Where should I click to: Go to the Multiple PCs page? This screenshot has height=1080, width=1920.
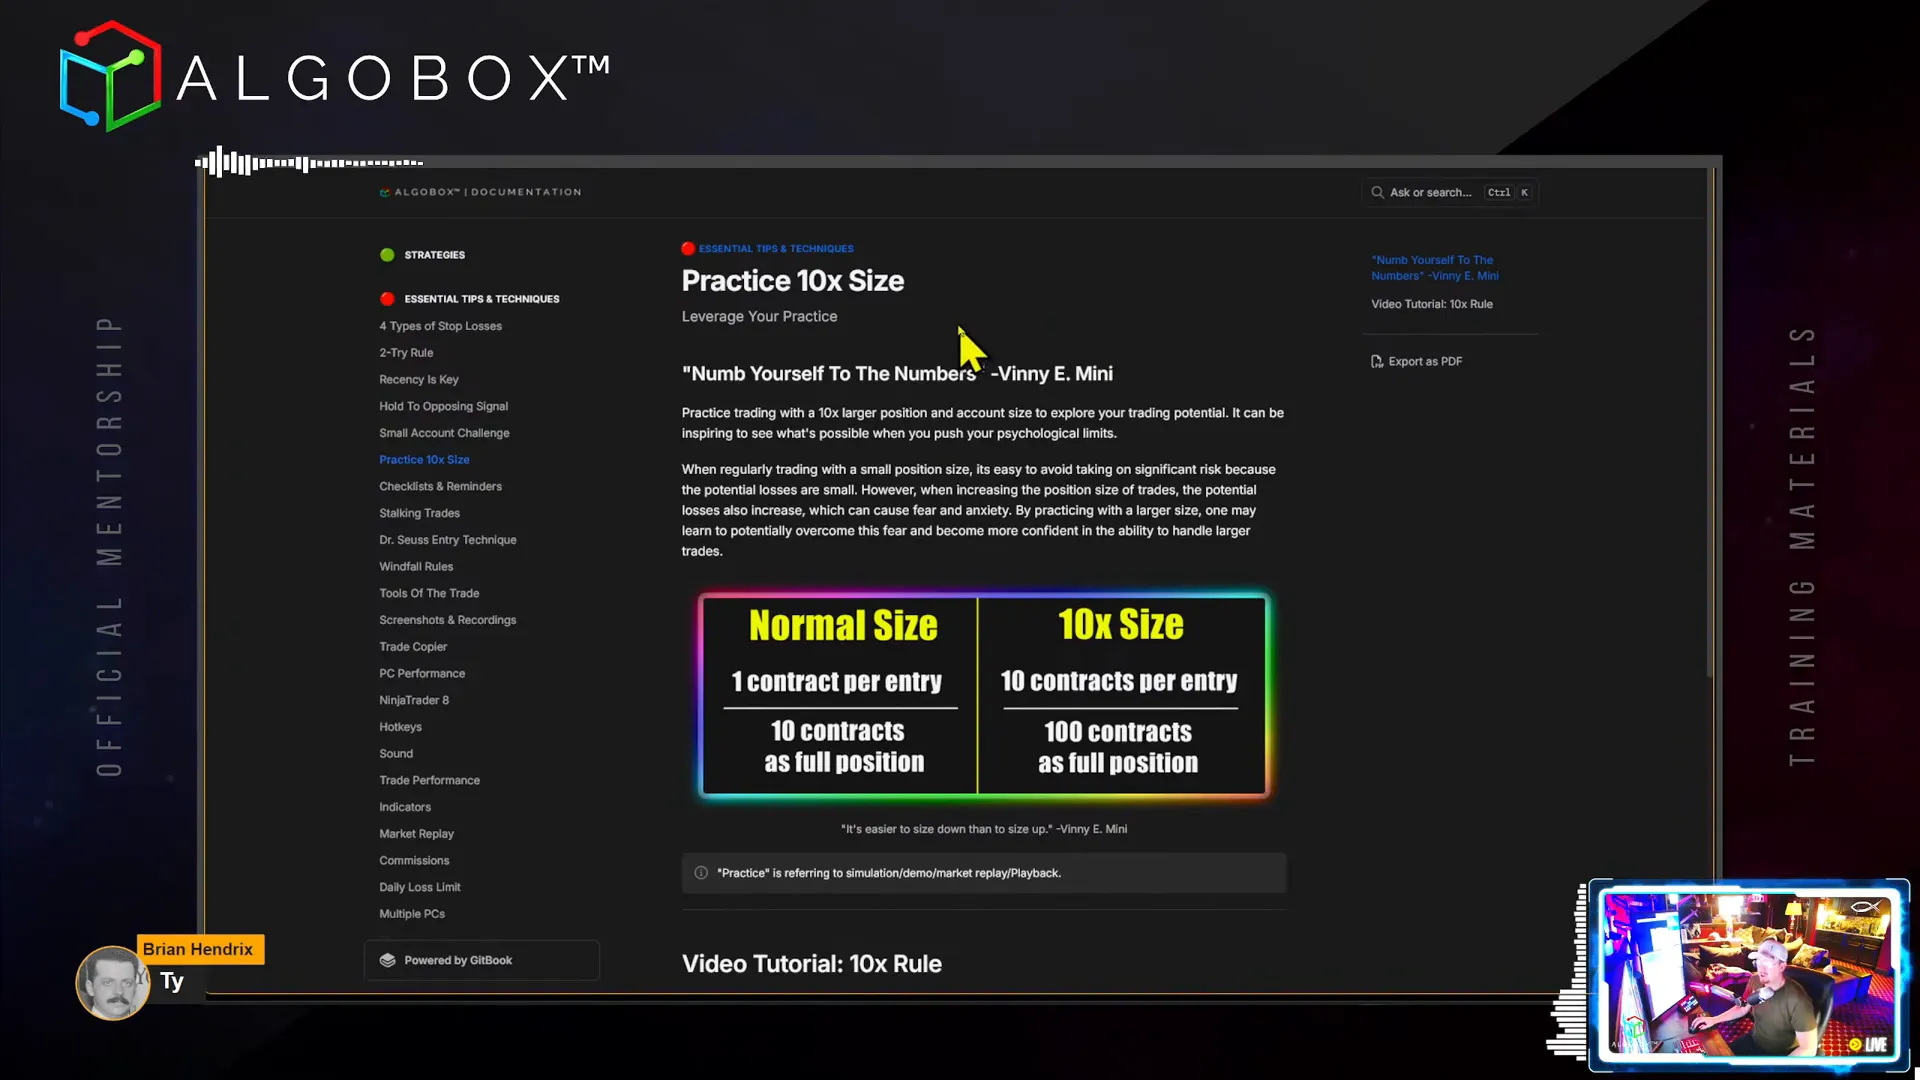412,914
